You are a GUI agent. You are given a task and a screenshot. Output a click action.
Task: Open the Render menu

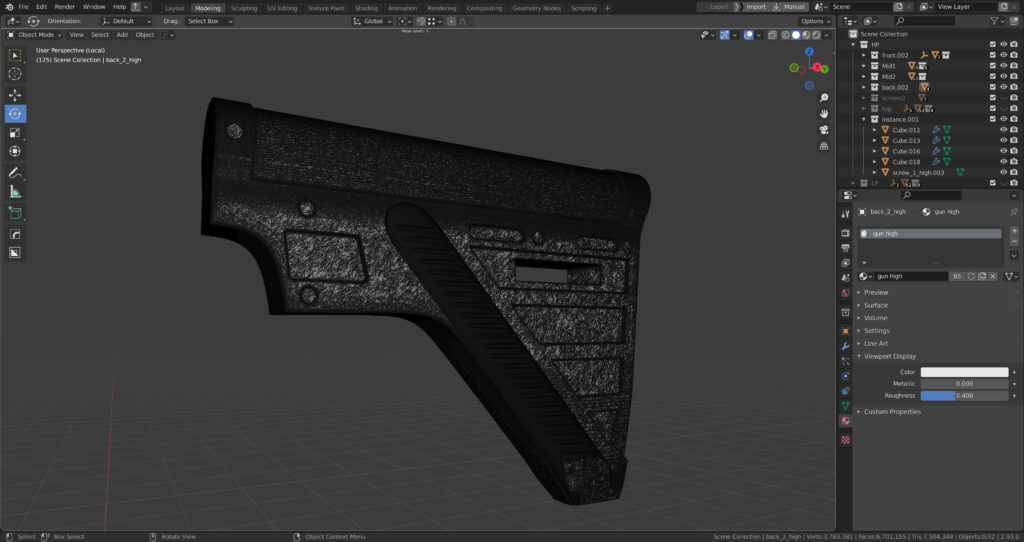click(65, 7)
